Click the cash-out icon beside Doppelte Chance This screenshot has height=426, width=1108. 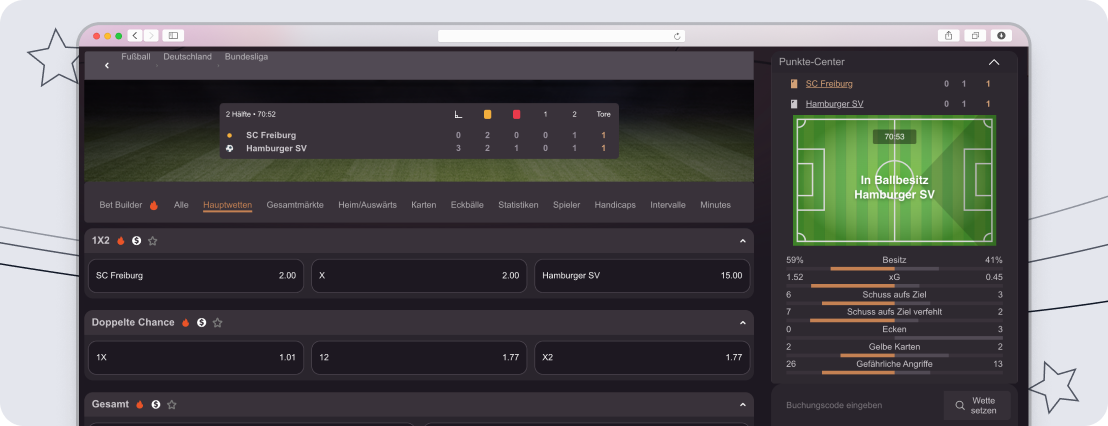click(x=201, y=323)
